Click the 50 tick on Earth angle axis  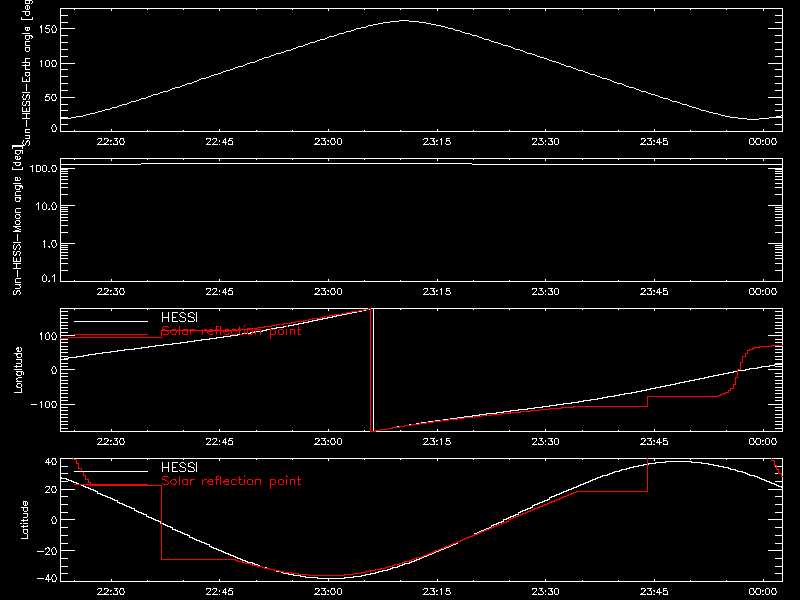pyautogui.click(x=51, y=97)
